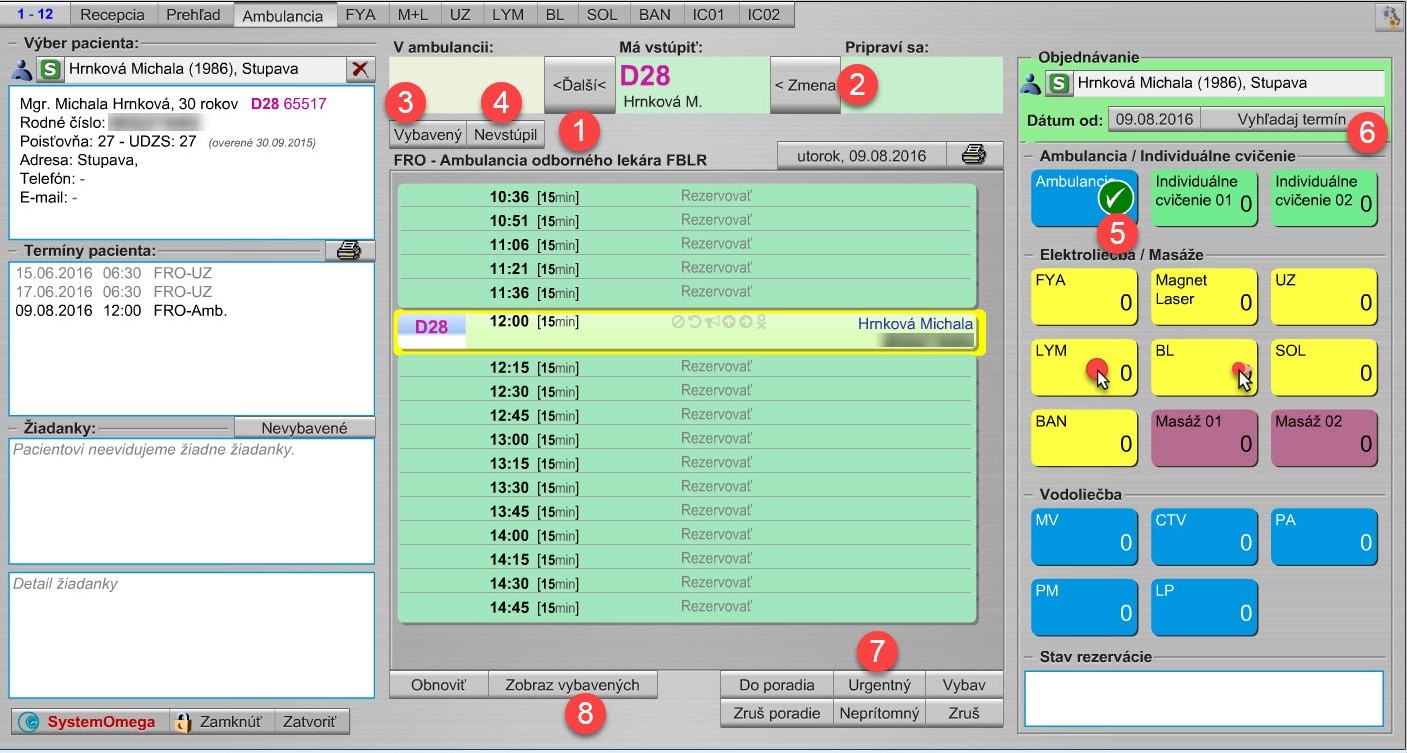Toggle the Nevybavené filter in Žiadanky
This screenshot has height=753, width=1407.
coord(304,426)
